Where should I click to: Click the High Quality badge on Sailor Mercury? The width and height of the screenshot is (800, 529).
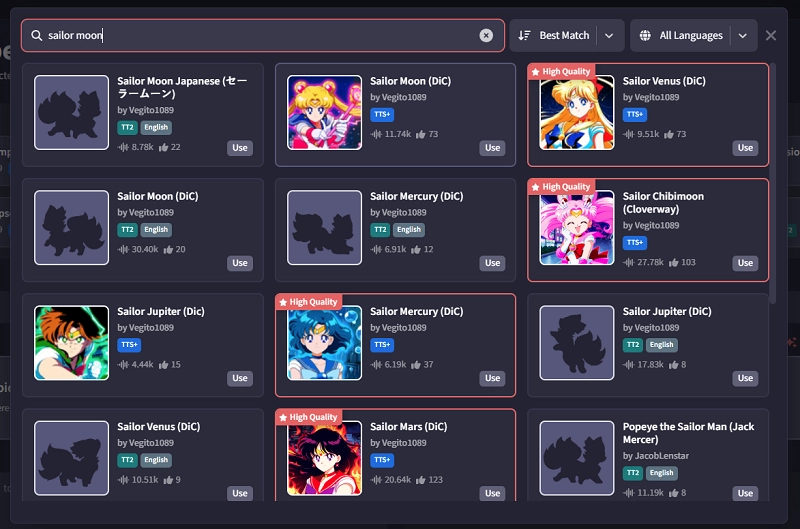tap(308, 302)
